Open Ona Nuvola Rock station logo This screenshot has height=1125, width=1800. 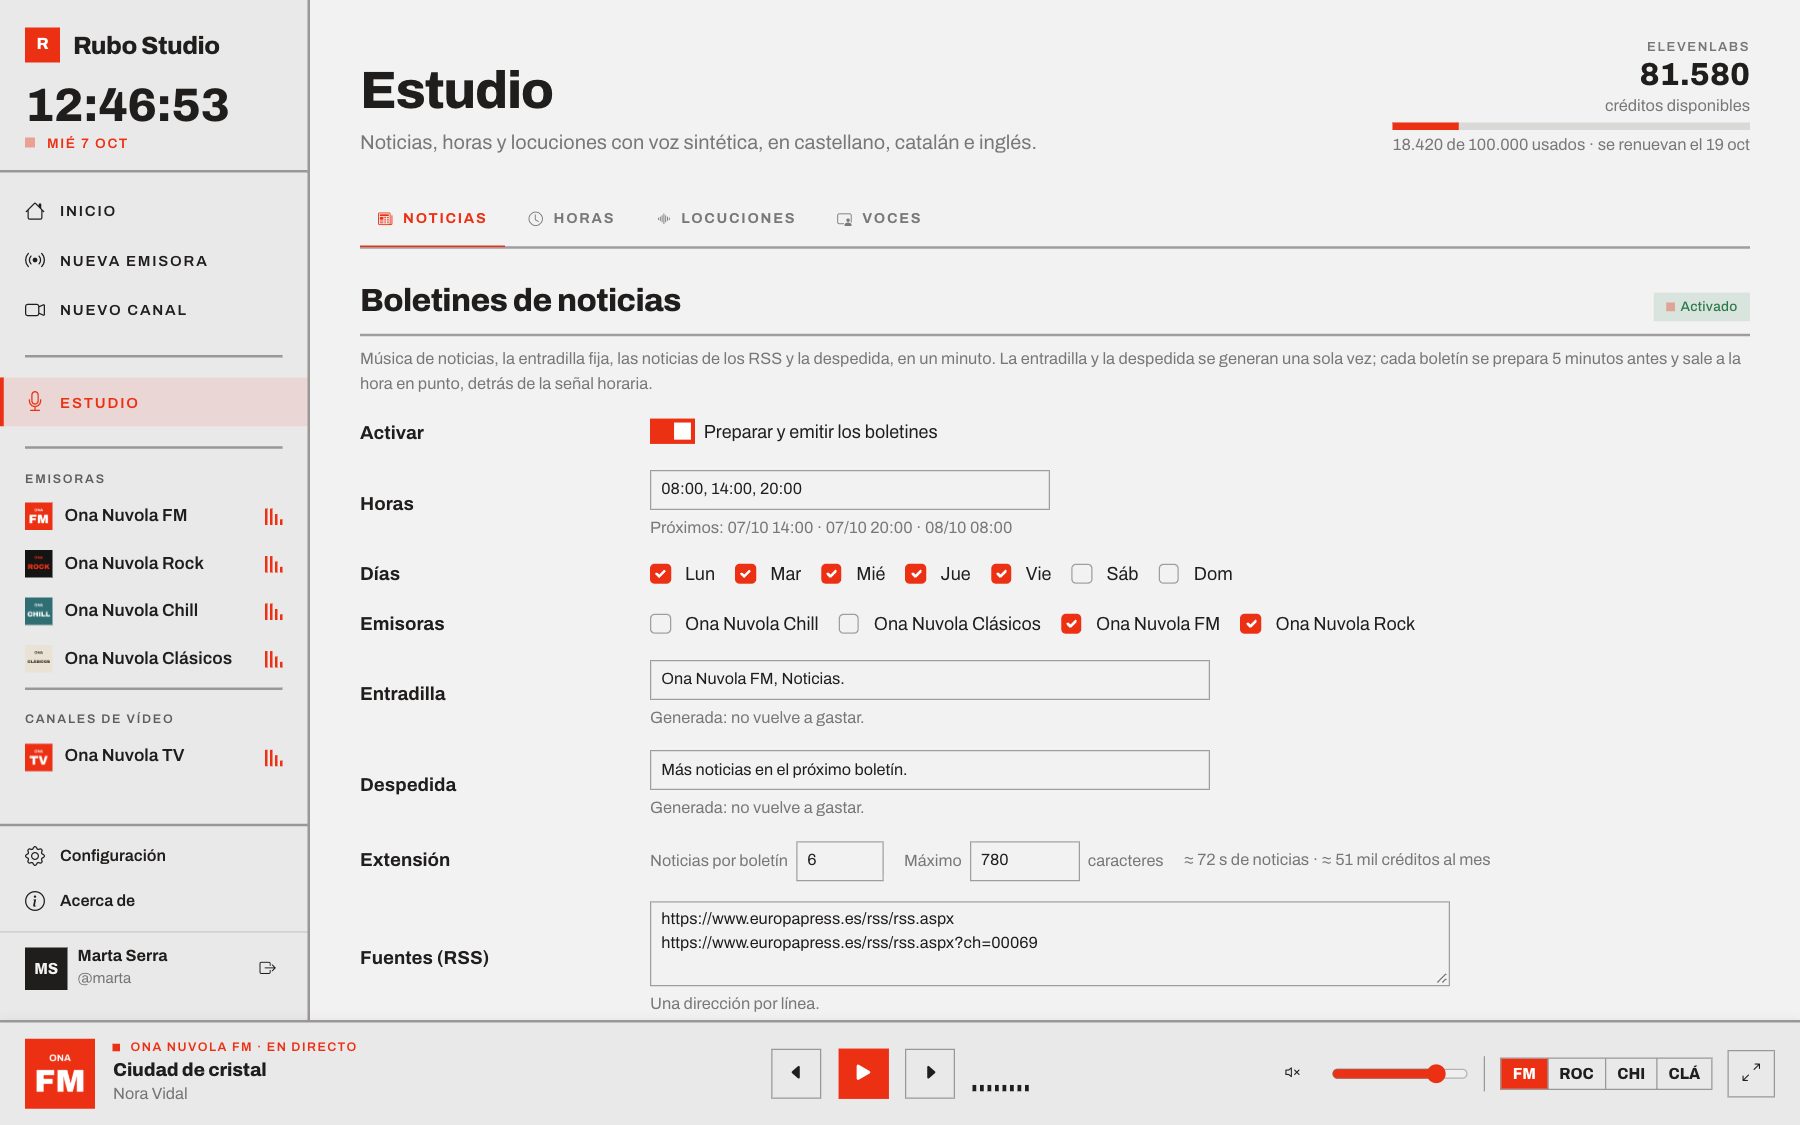click(38, 563)
